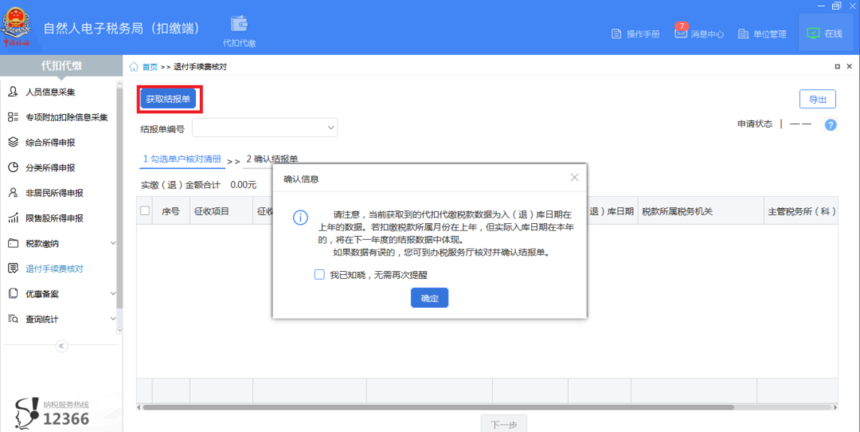Click the 获取结报单 button
The height and width of the screenshot is (432, 860).
point(169,99)
